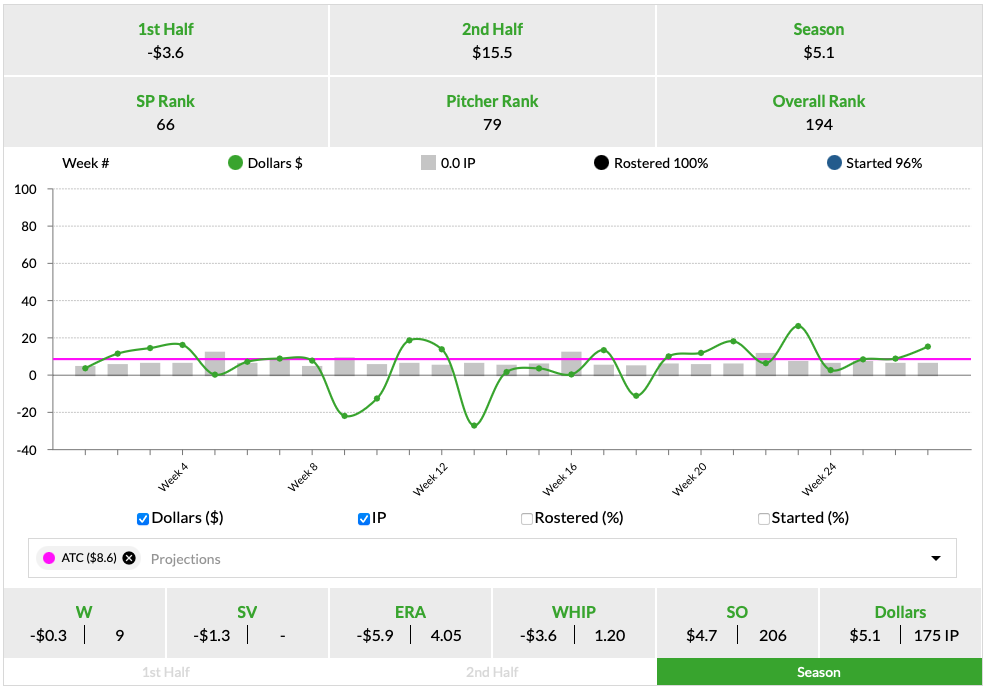The image size is (986, 688).
Task: Click the magenta ATC projection color dot
Action: pos(49,558)
